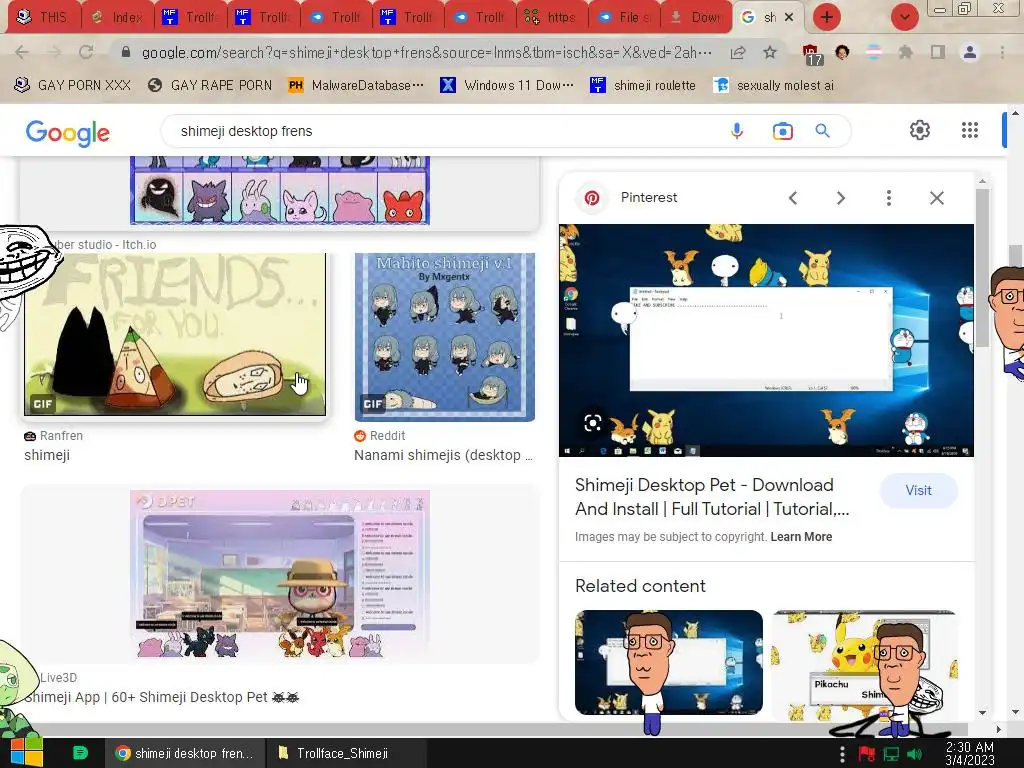Close the active Google search tab
The image size is (1024, 768).
coord(790,17)
